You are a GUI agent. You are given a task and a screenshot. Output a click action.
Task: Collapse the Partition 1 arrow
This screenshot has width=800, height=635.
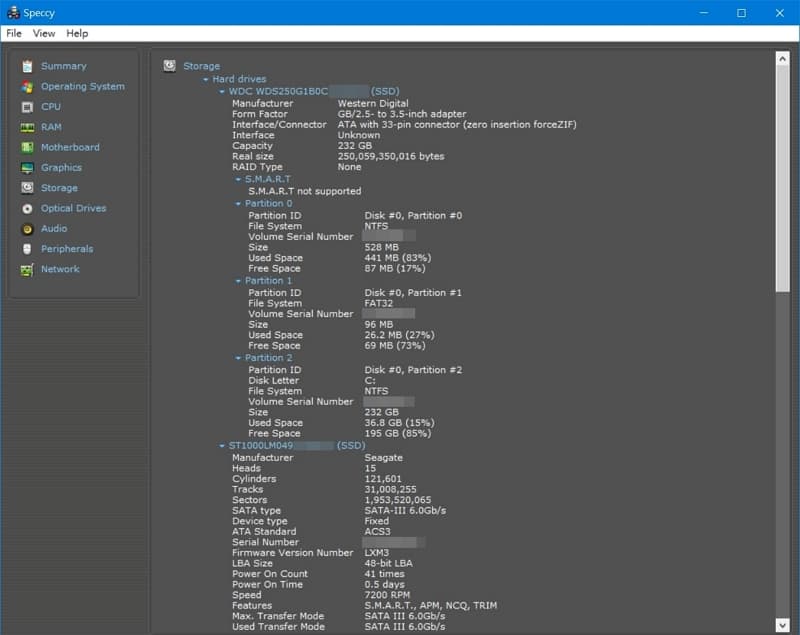(x=238, y=281)
